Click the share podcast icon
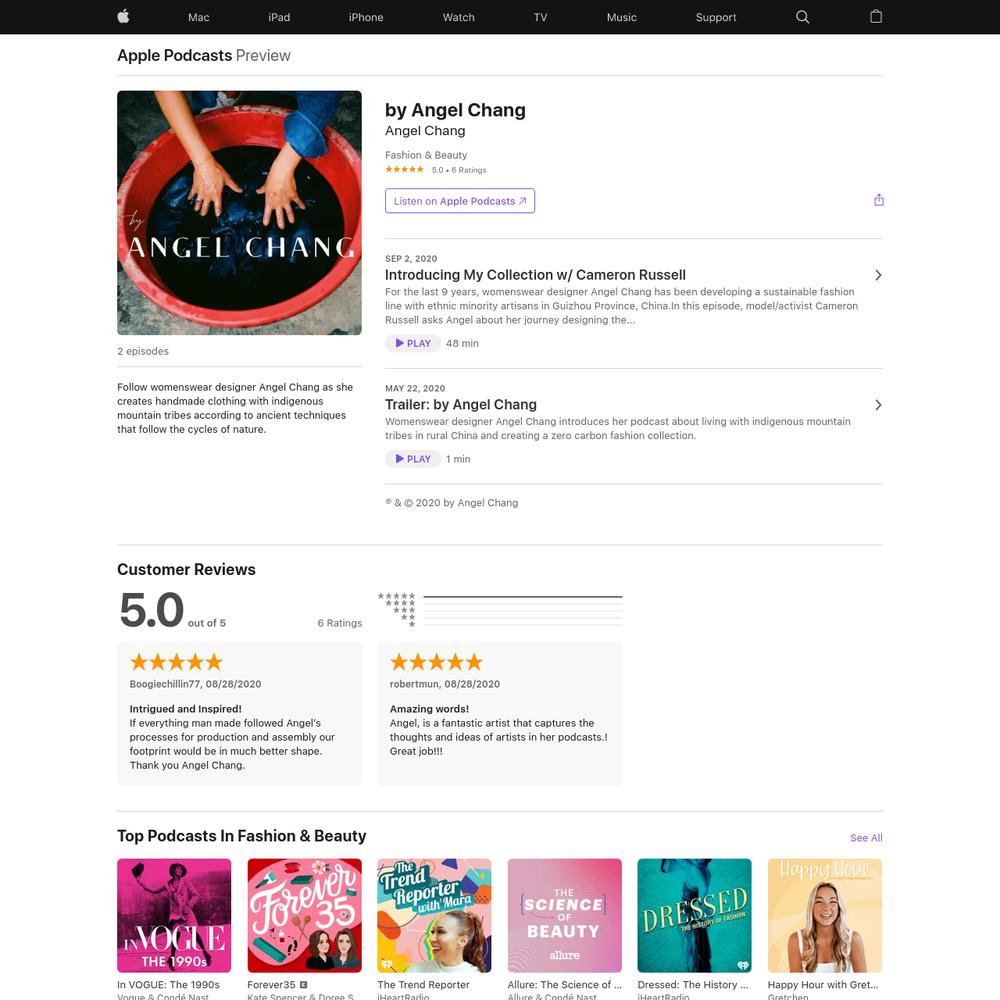The width and height of the screenshot is (1000, 1000). (x=878, y=200)
